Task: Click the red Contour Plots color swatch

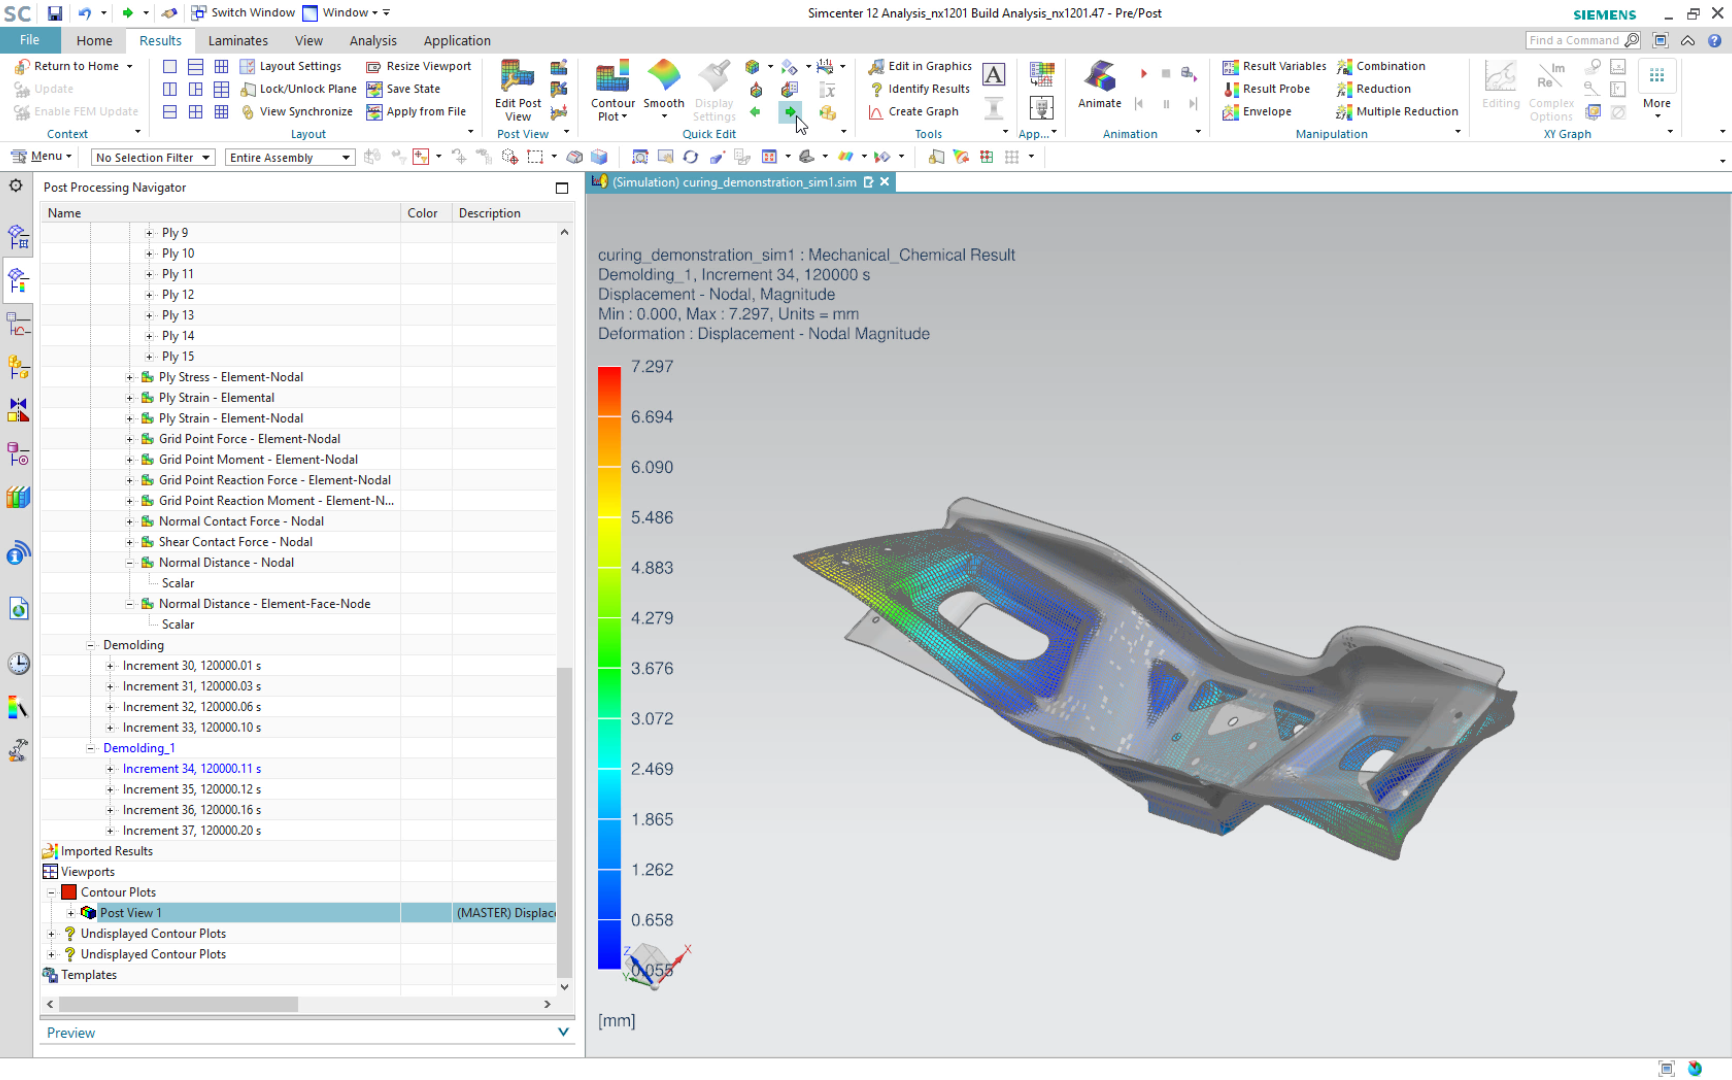Action: [69, 892]
